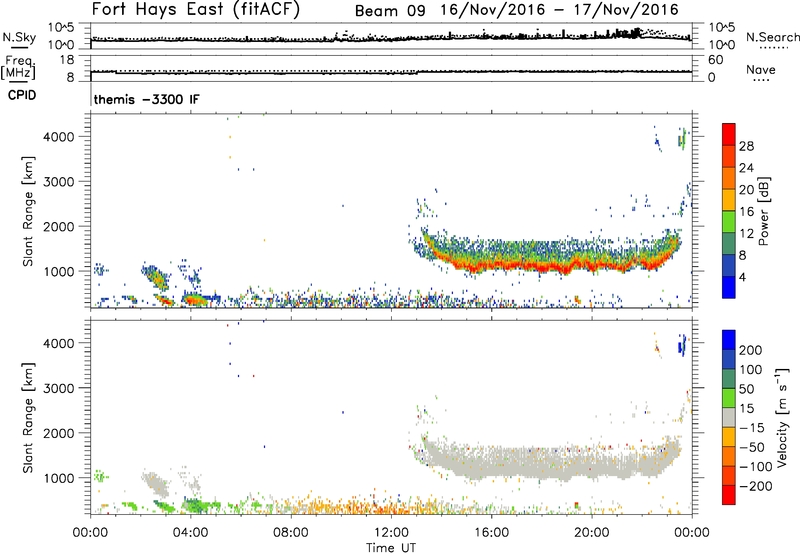Click the '3000' tick on the velocity panel

(58, 388)
